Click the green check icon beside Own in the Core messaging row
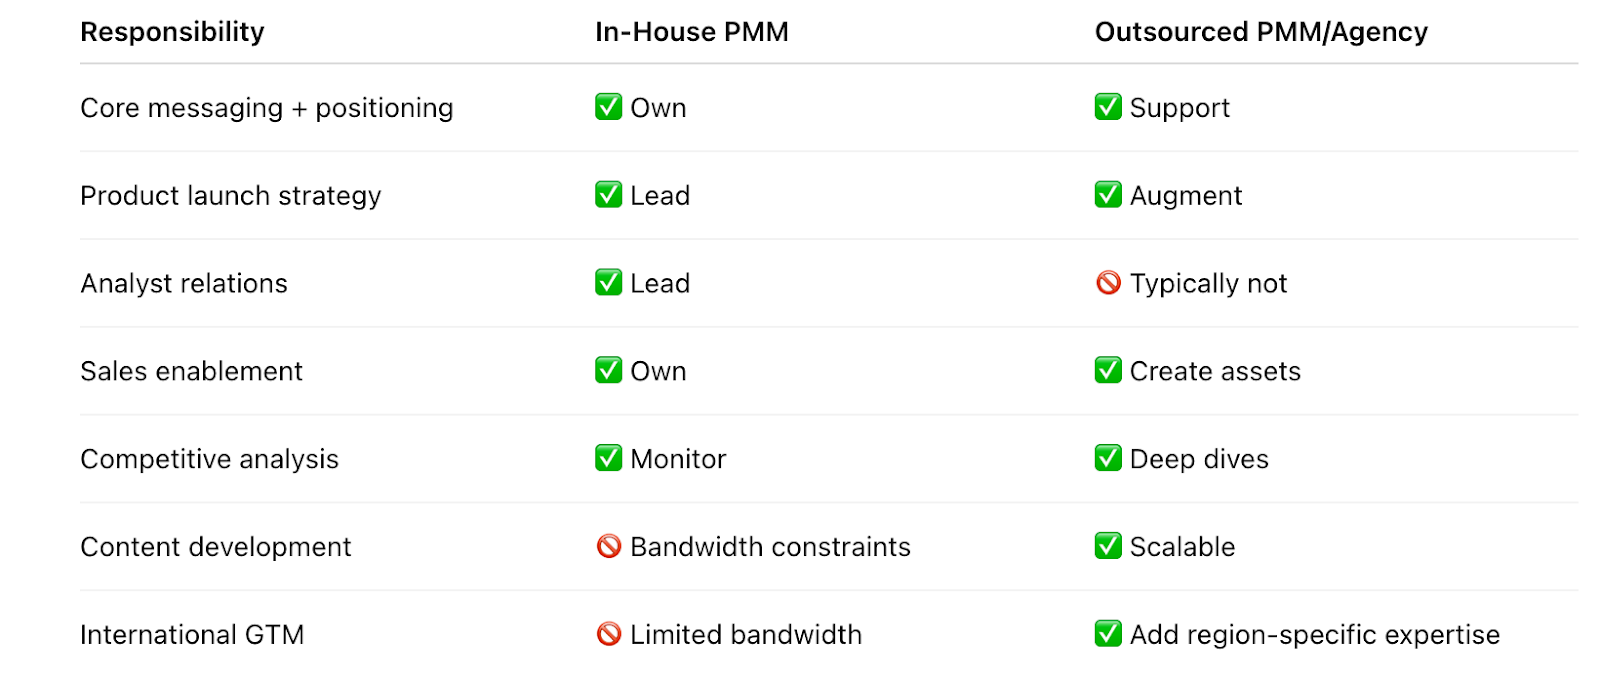The width and height of the screenshot is (1600, 681). [x=608, y=106]
